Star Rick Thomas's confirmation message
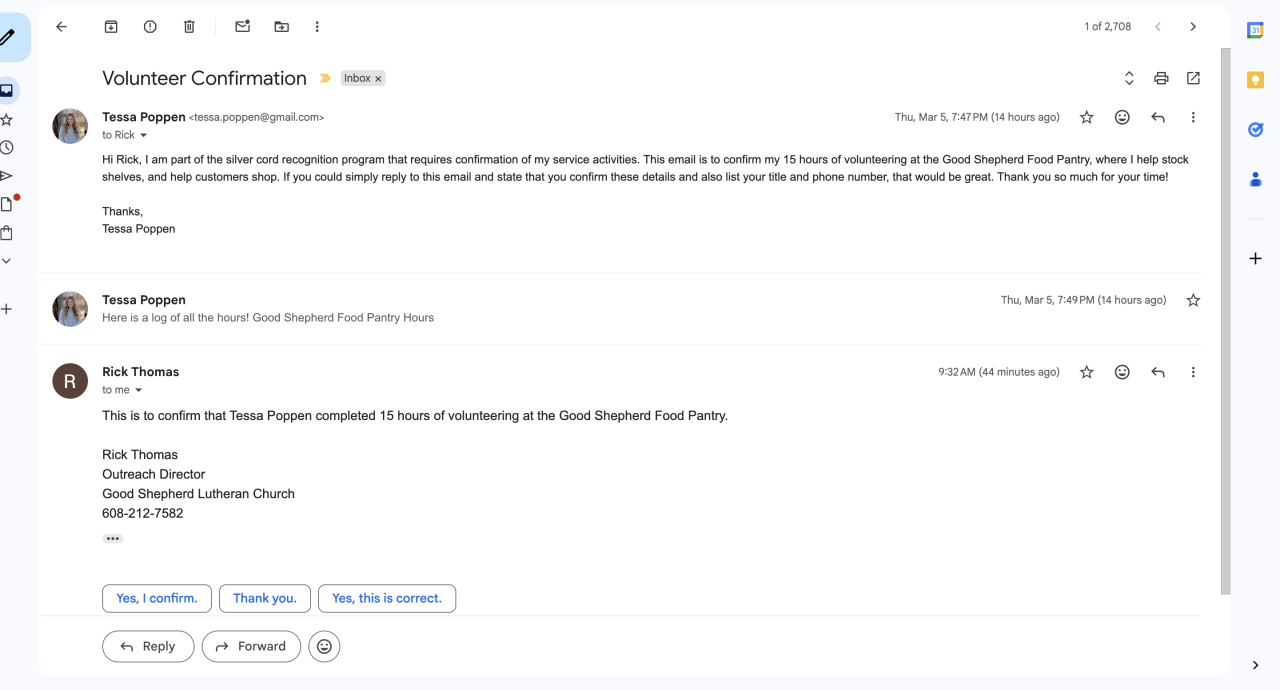 pos(1087,372)
